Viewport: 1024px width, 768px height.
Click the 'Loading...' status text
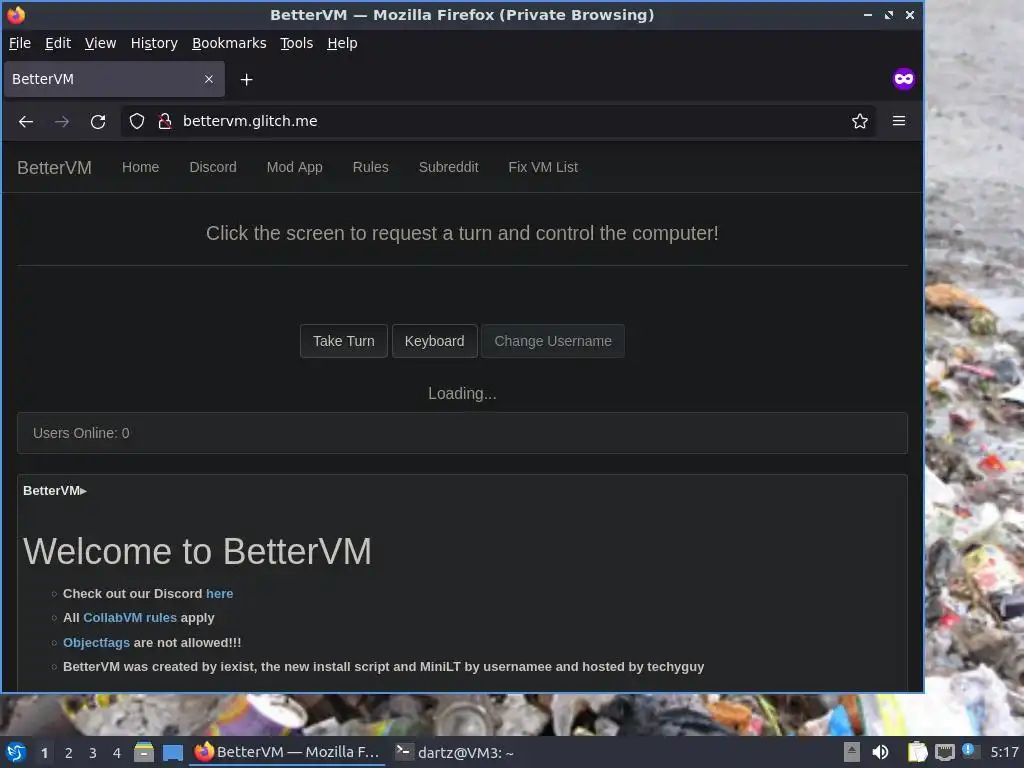click(462, 393)
